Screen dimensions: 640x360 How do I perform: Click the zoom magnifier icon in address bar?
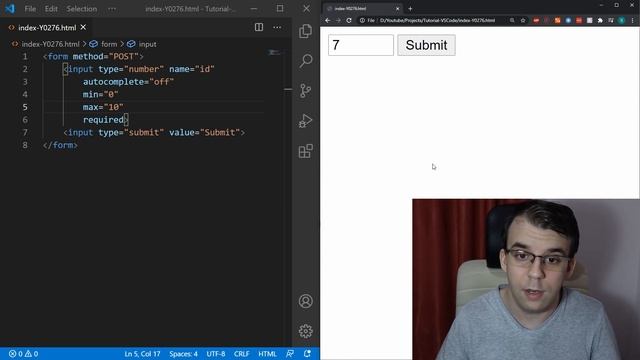click(x=512, y=20)
